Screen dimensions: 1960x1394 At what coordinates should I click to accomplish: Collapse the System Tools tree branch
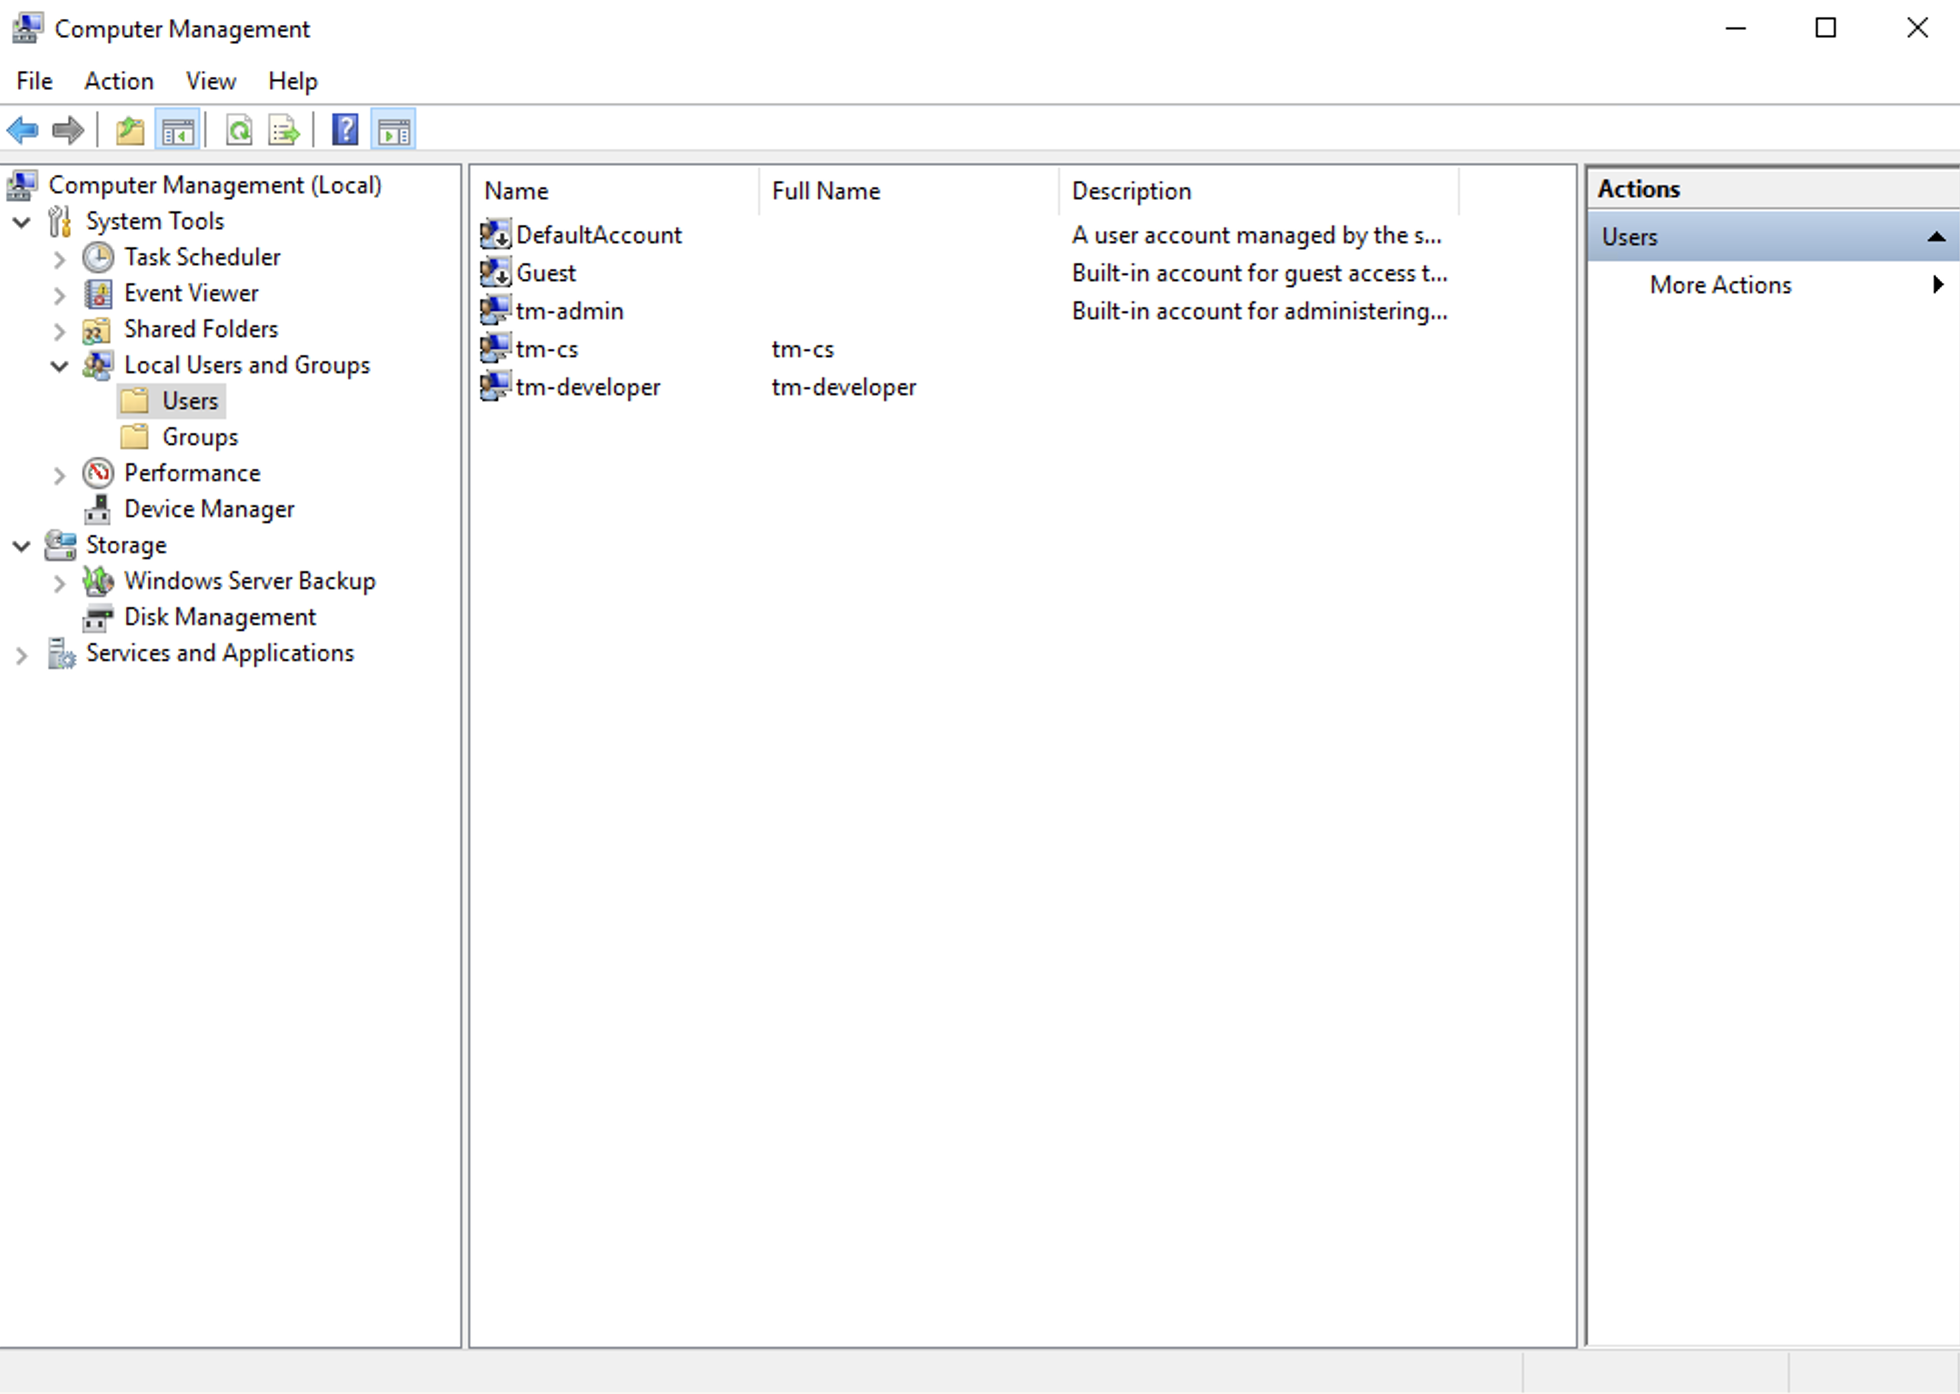pos(22,222)
